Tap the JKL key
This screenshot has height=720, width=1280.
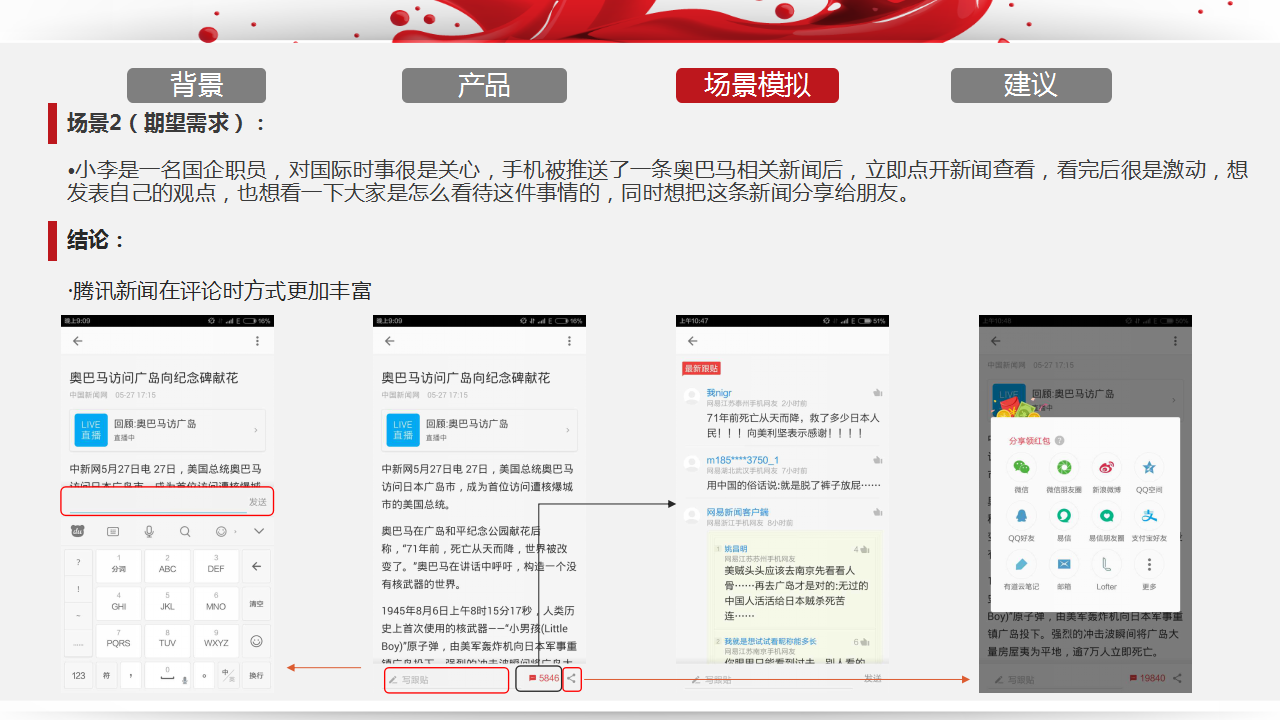pyautogui.click(x=168, y=604)
